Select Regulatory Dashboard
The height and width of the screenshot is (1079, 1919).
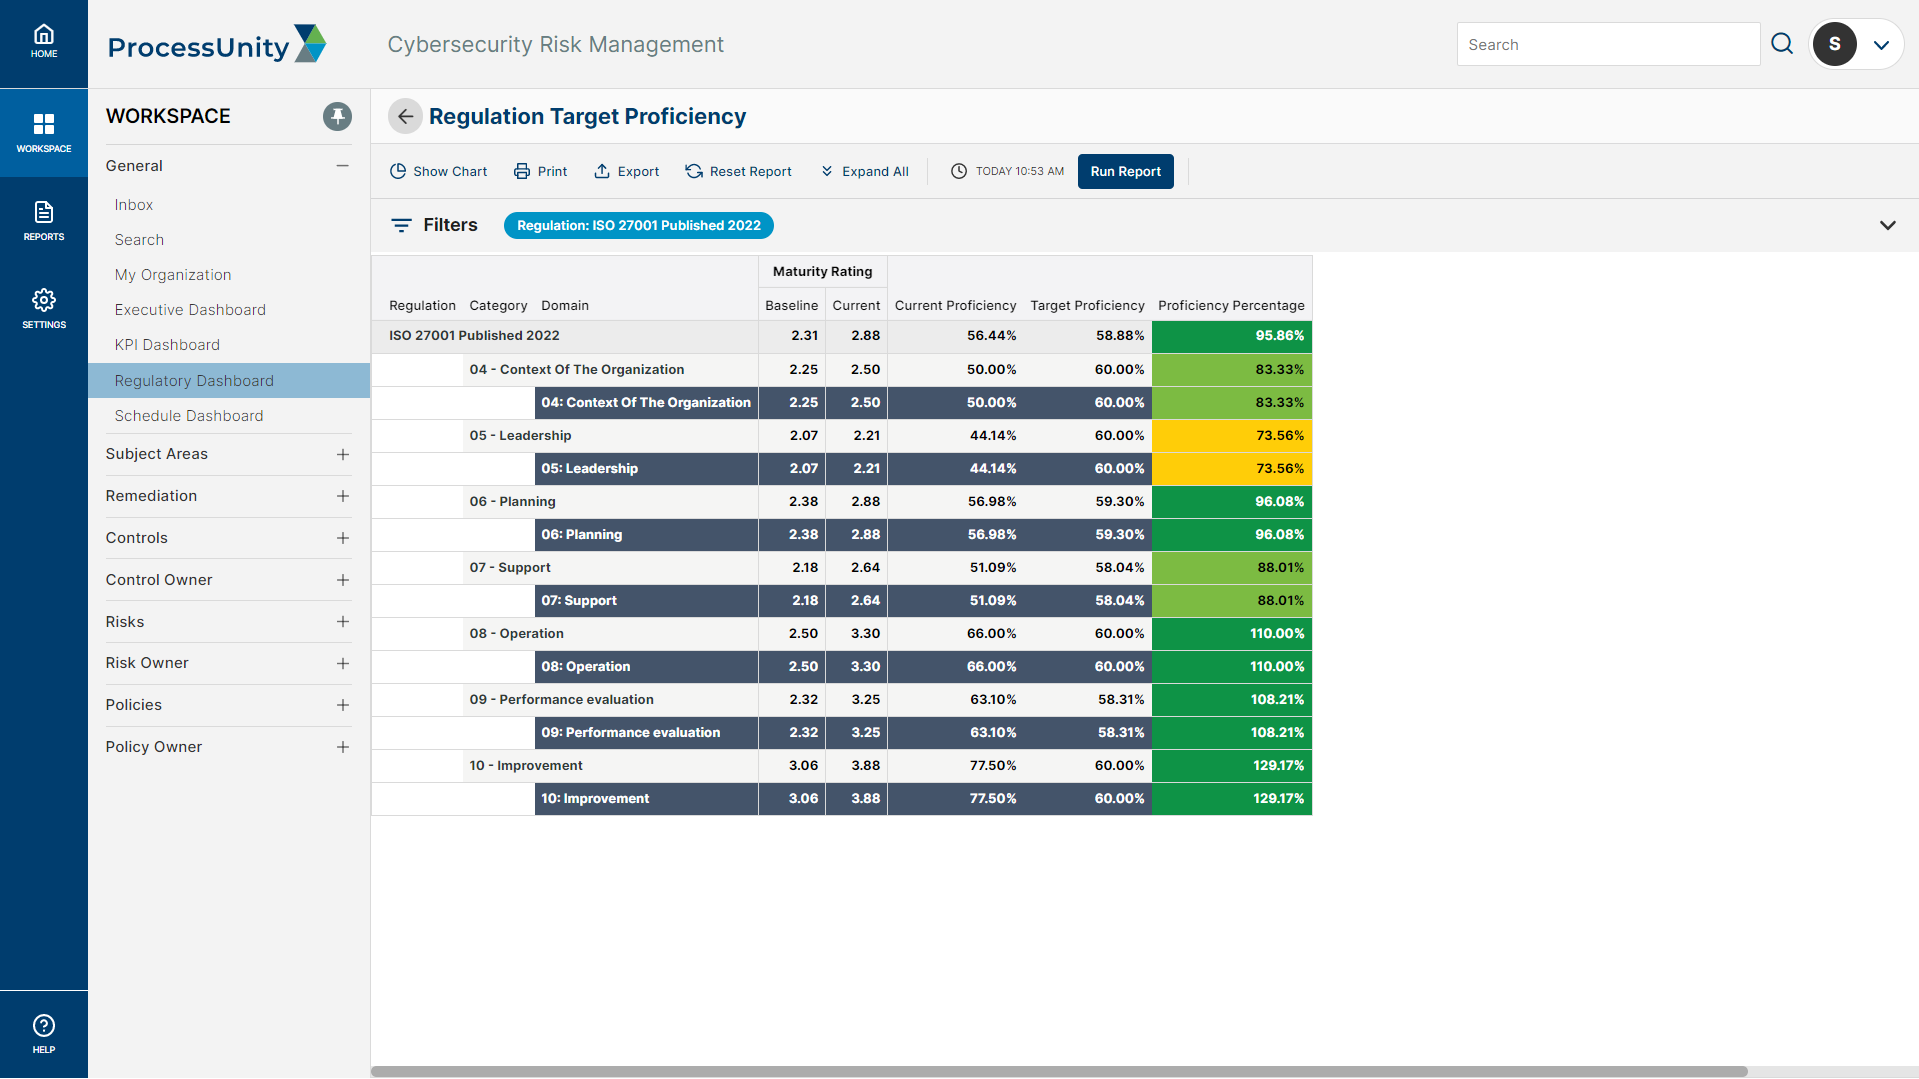coord(229,380)
